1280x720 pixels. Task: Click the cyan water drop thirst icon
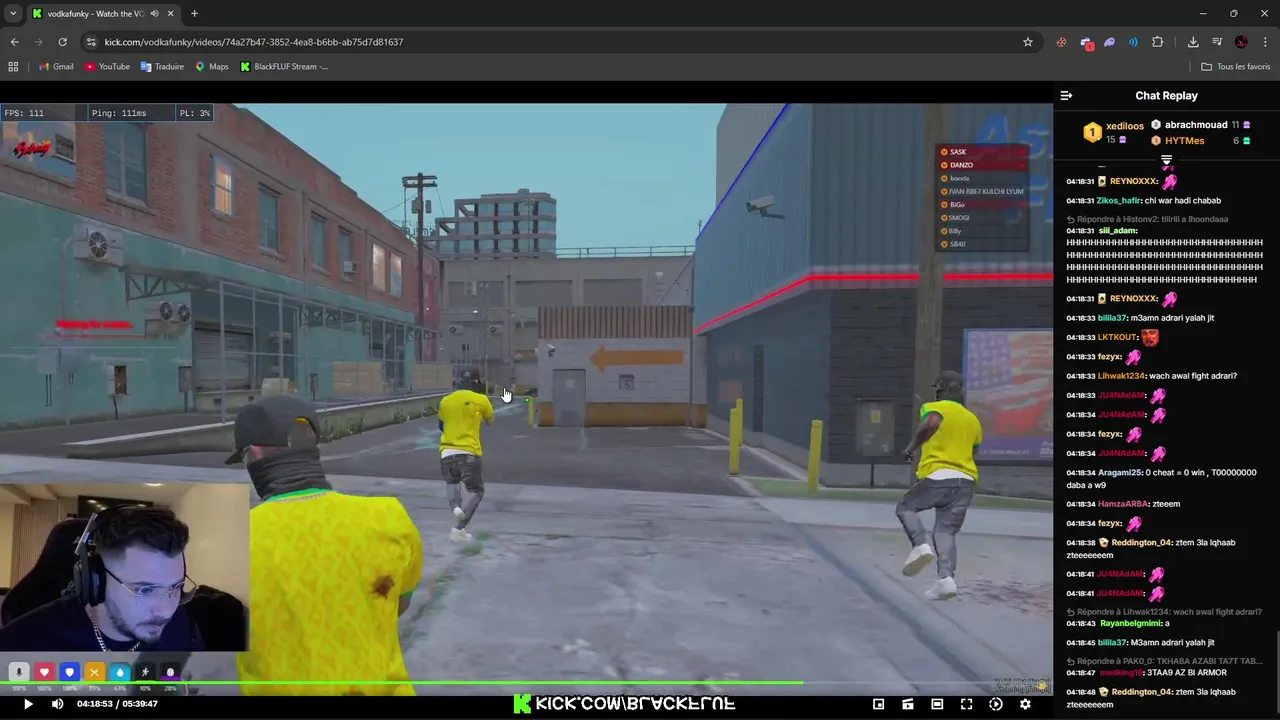pyautogui.click(x=119, y=672)
